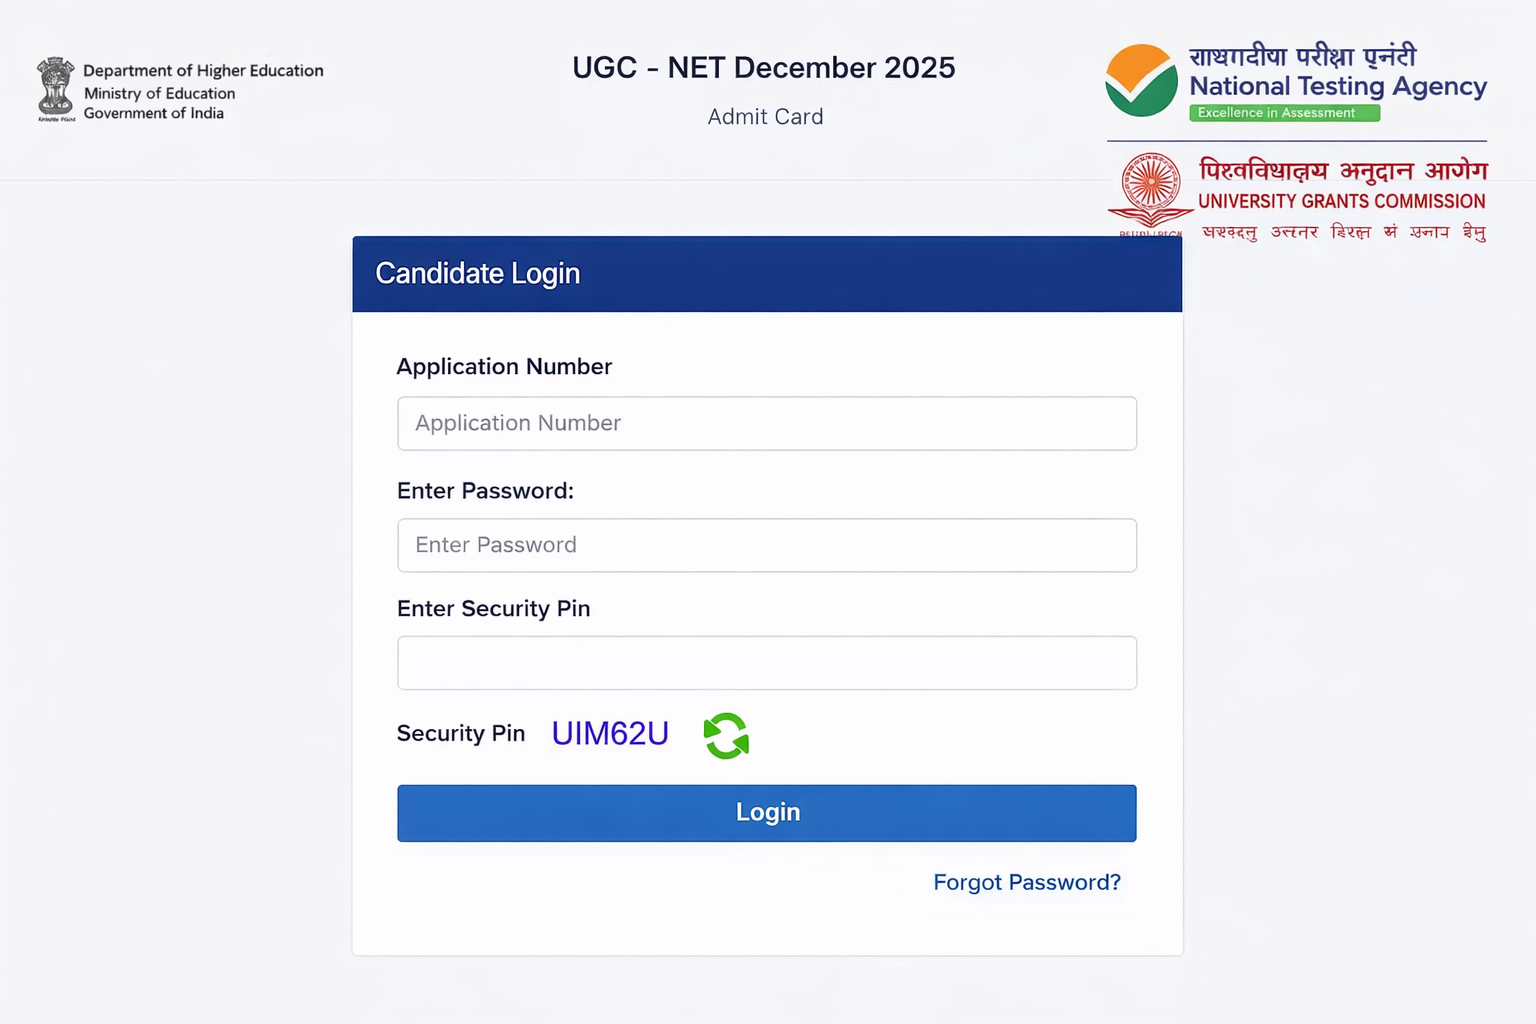Click the Candidate Login header bar

tap(766, 274)
